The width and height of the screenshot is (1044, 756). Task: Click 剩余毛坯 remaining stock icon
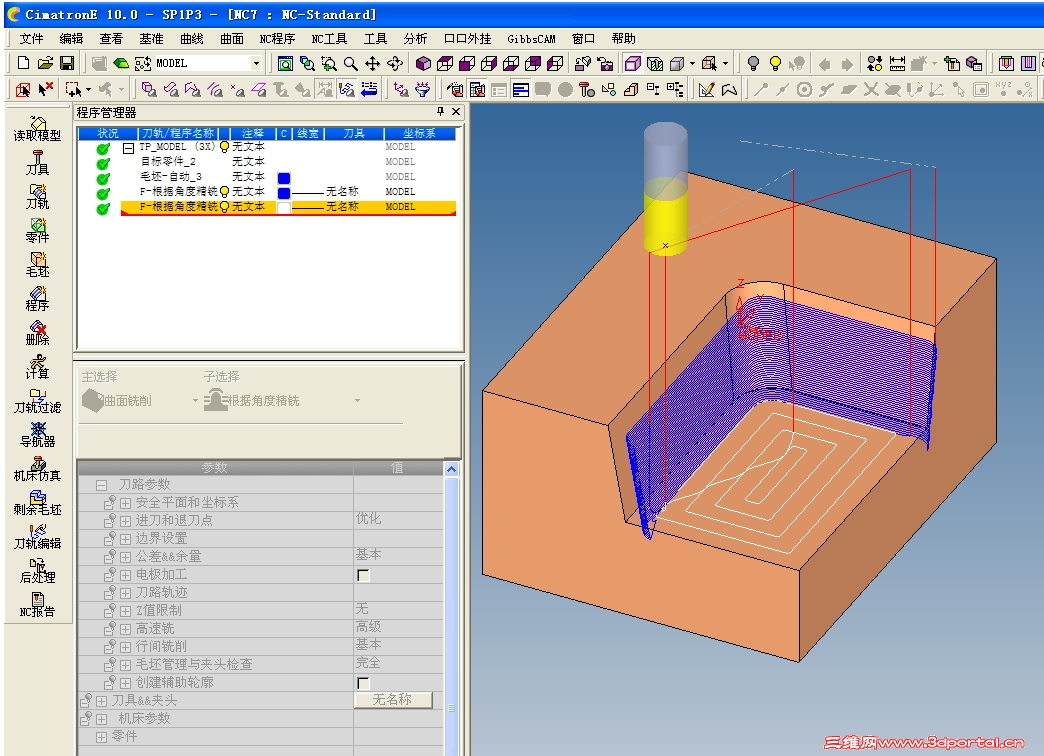coord(37,502)
